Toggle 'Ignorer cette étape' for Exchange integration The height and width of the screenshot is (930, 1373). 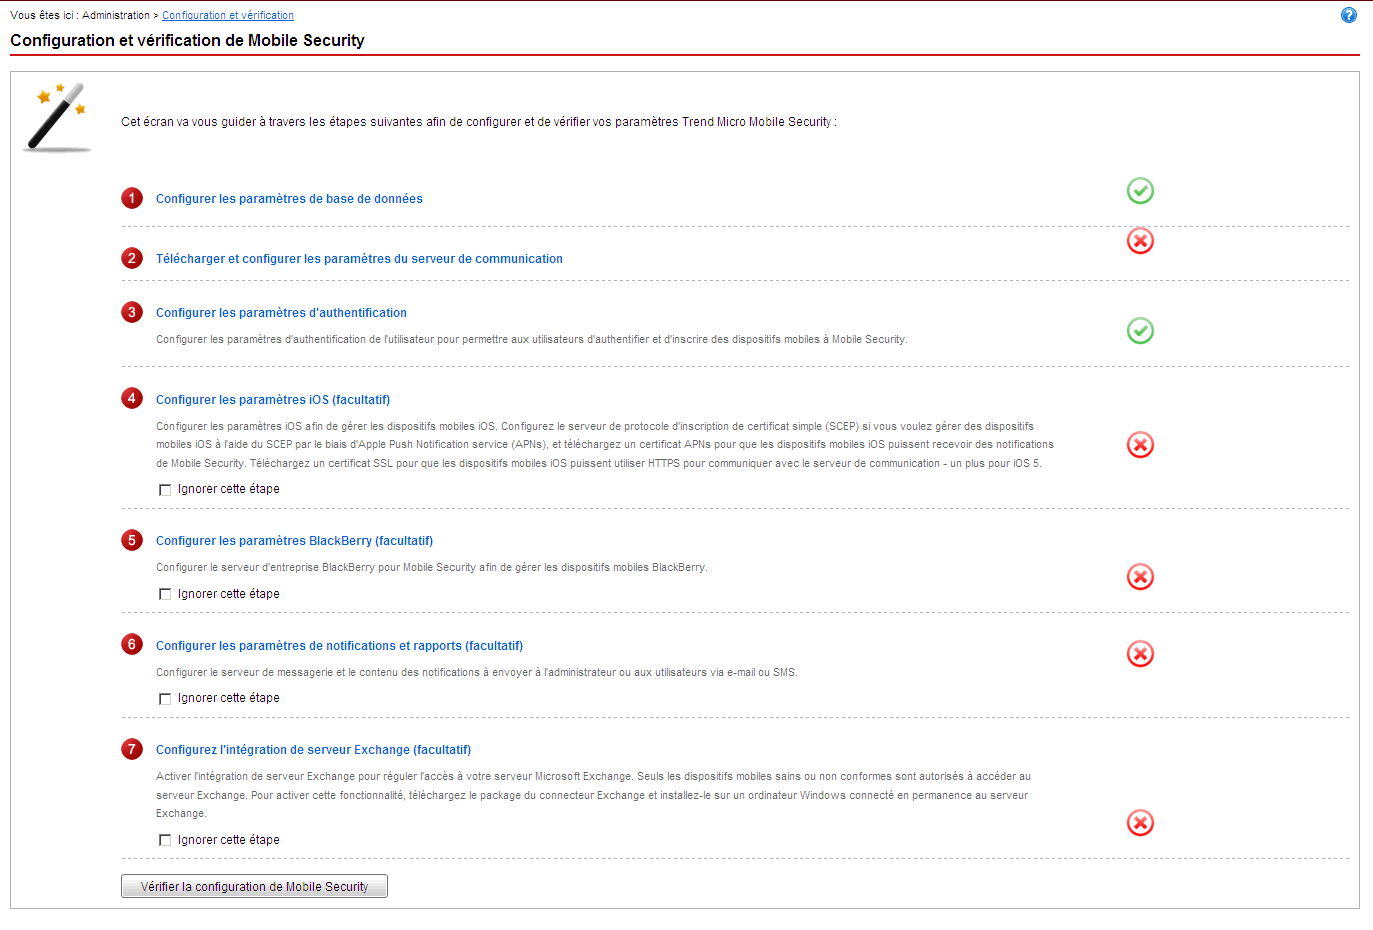[x=165, y=841]
